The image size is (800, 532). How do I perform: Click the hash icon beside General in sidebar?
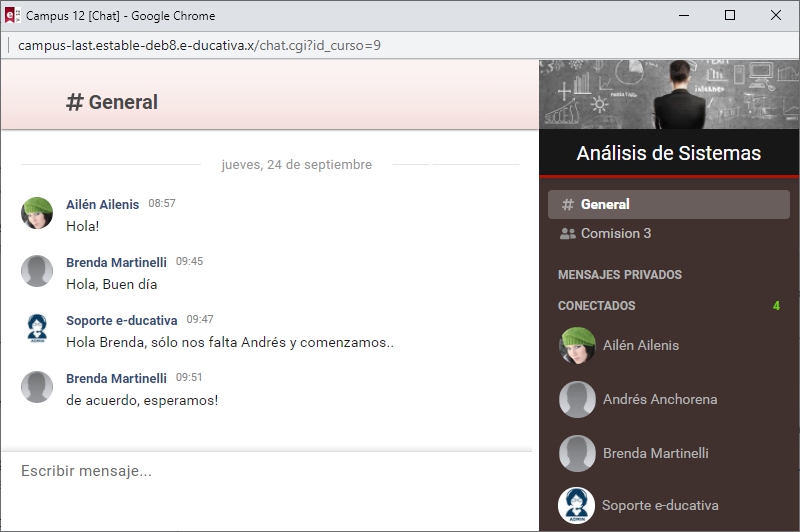coord(567,205)
